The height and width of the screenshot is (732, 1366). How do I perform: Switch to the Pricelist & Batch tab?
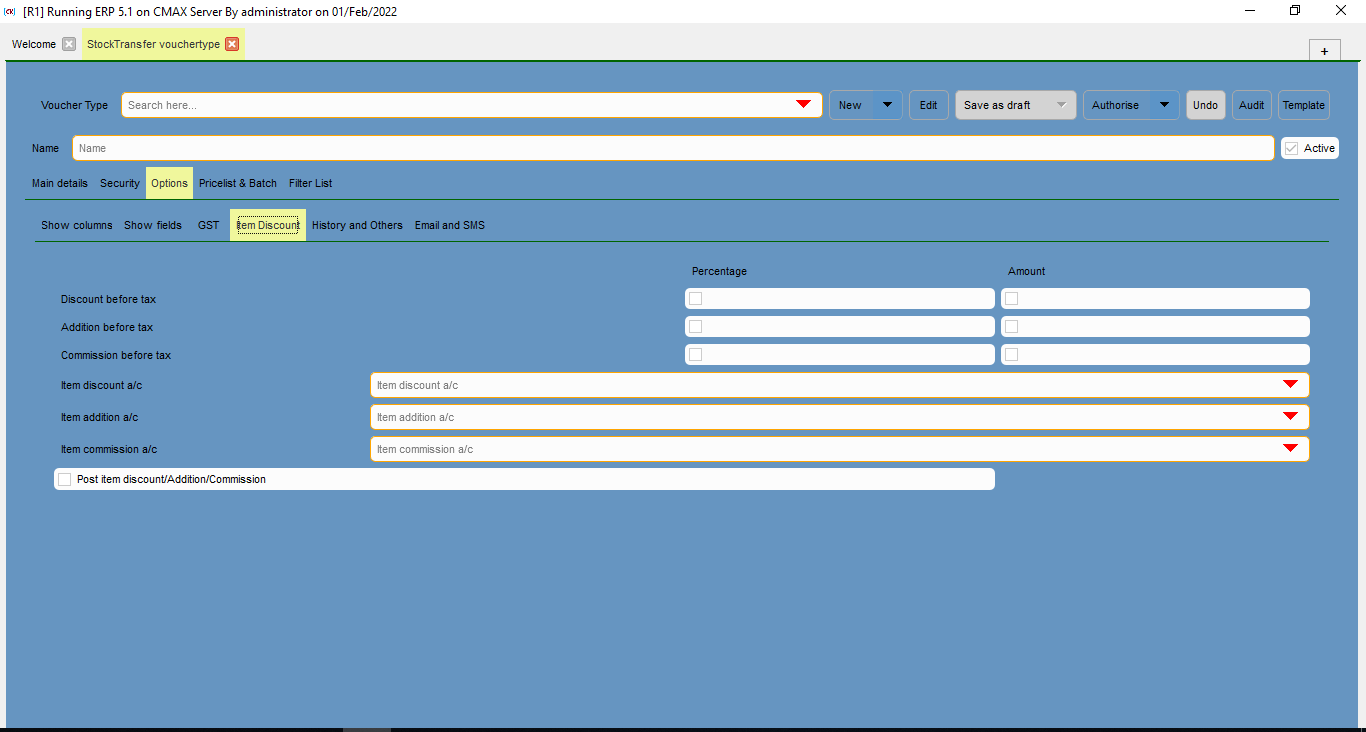point(237,183)
